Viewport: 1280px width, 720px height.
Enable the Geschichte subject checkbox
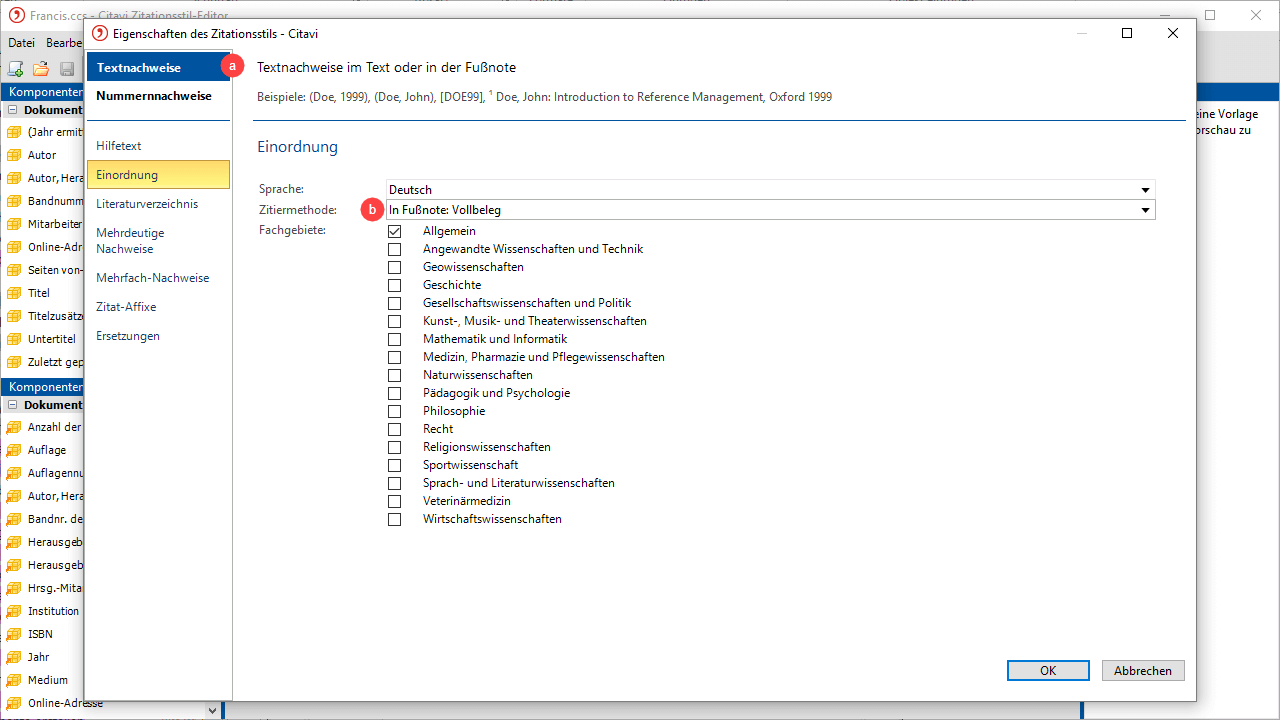click(395, 285)
